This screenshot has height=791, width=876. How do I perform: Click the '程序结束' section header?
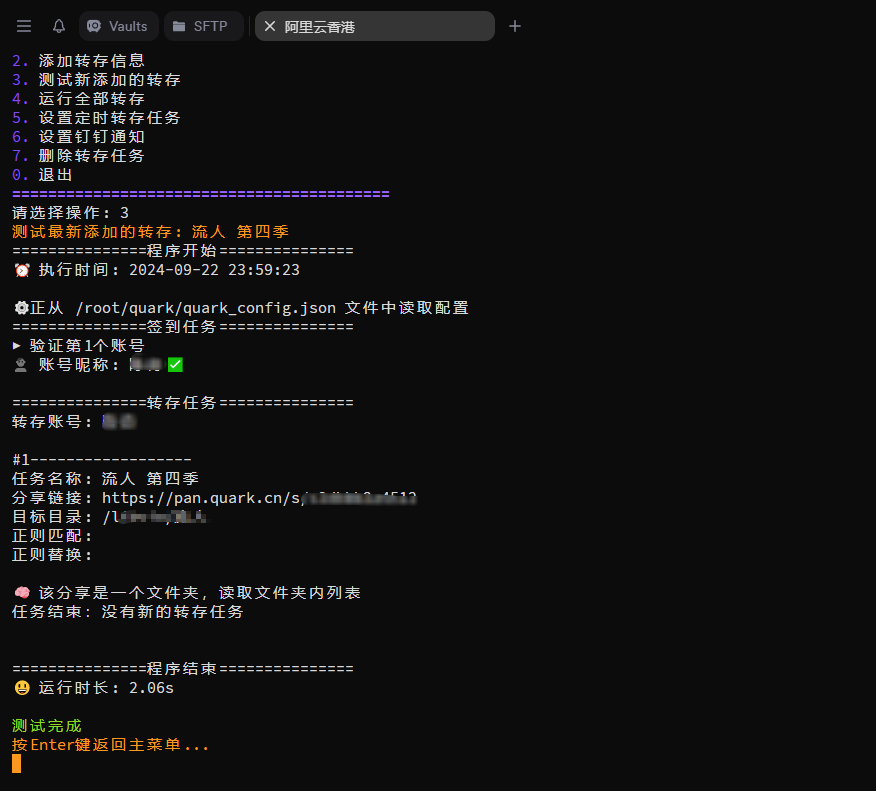(183, 668)
